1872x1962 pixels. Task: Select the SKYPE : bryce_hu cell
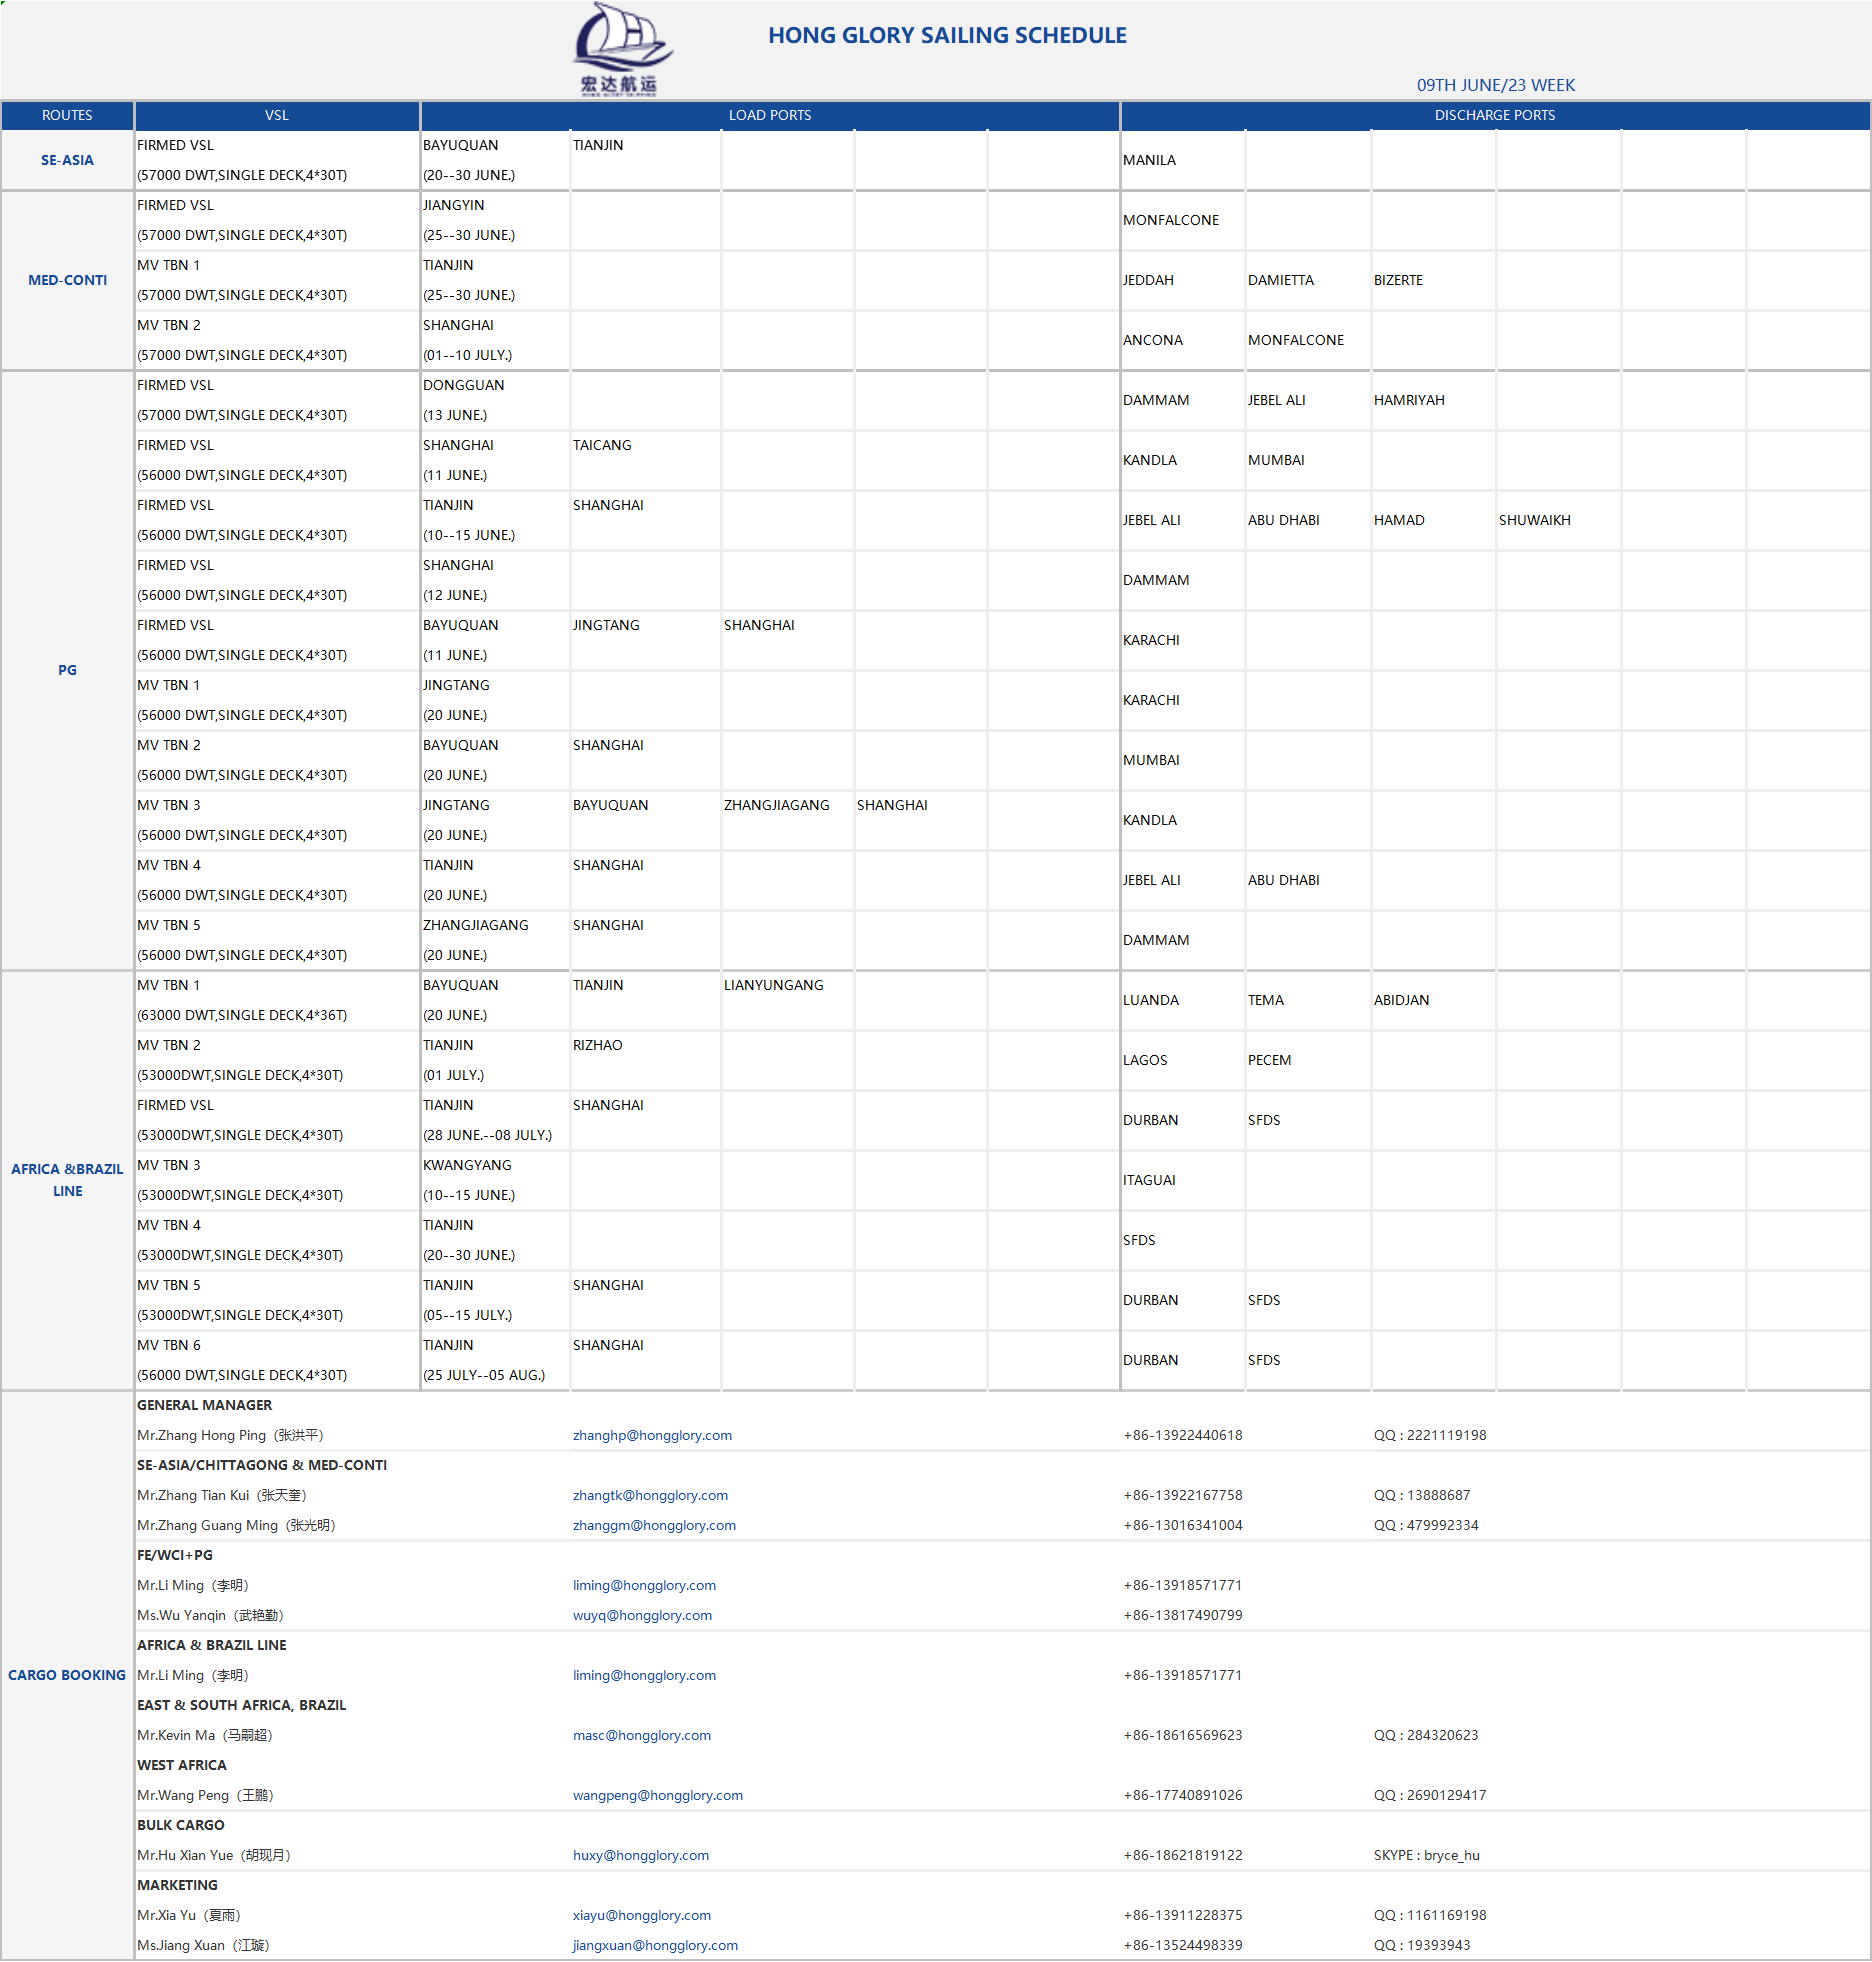pyautogui.click(x=1426, y=1855)
